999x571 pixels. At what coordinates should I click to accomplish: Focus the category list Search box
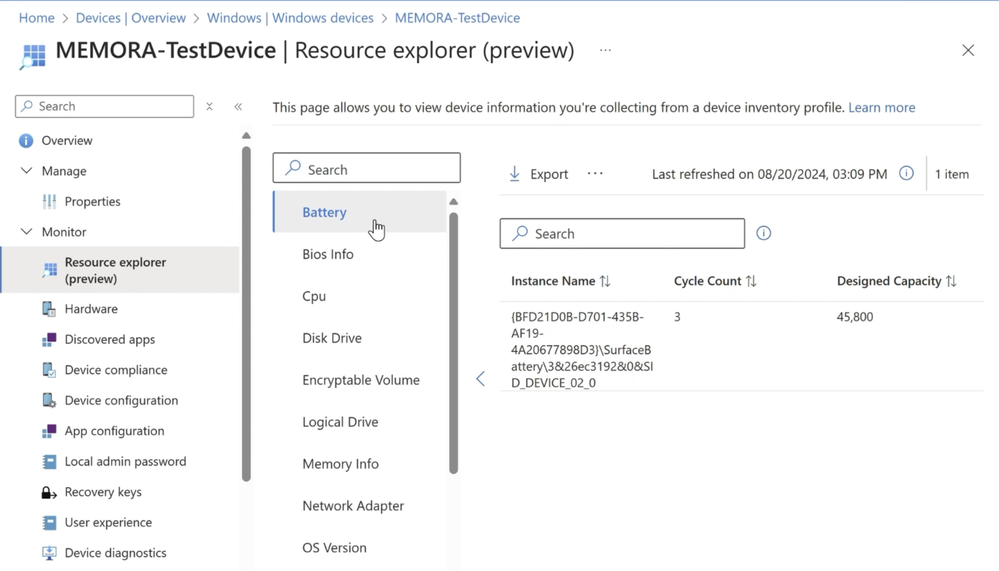[x=366, y=168]
